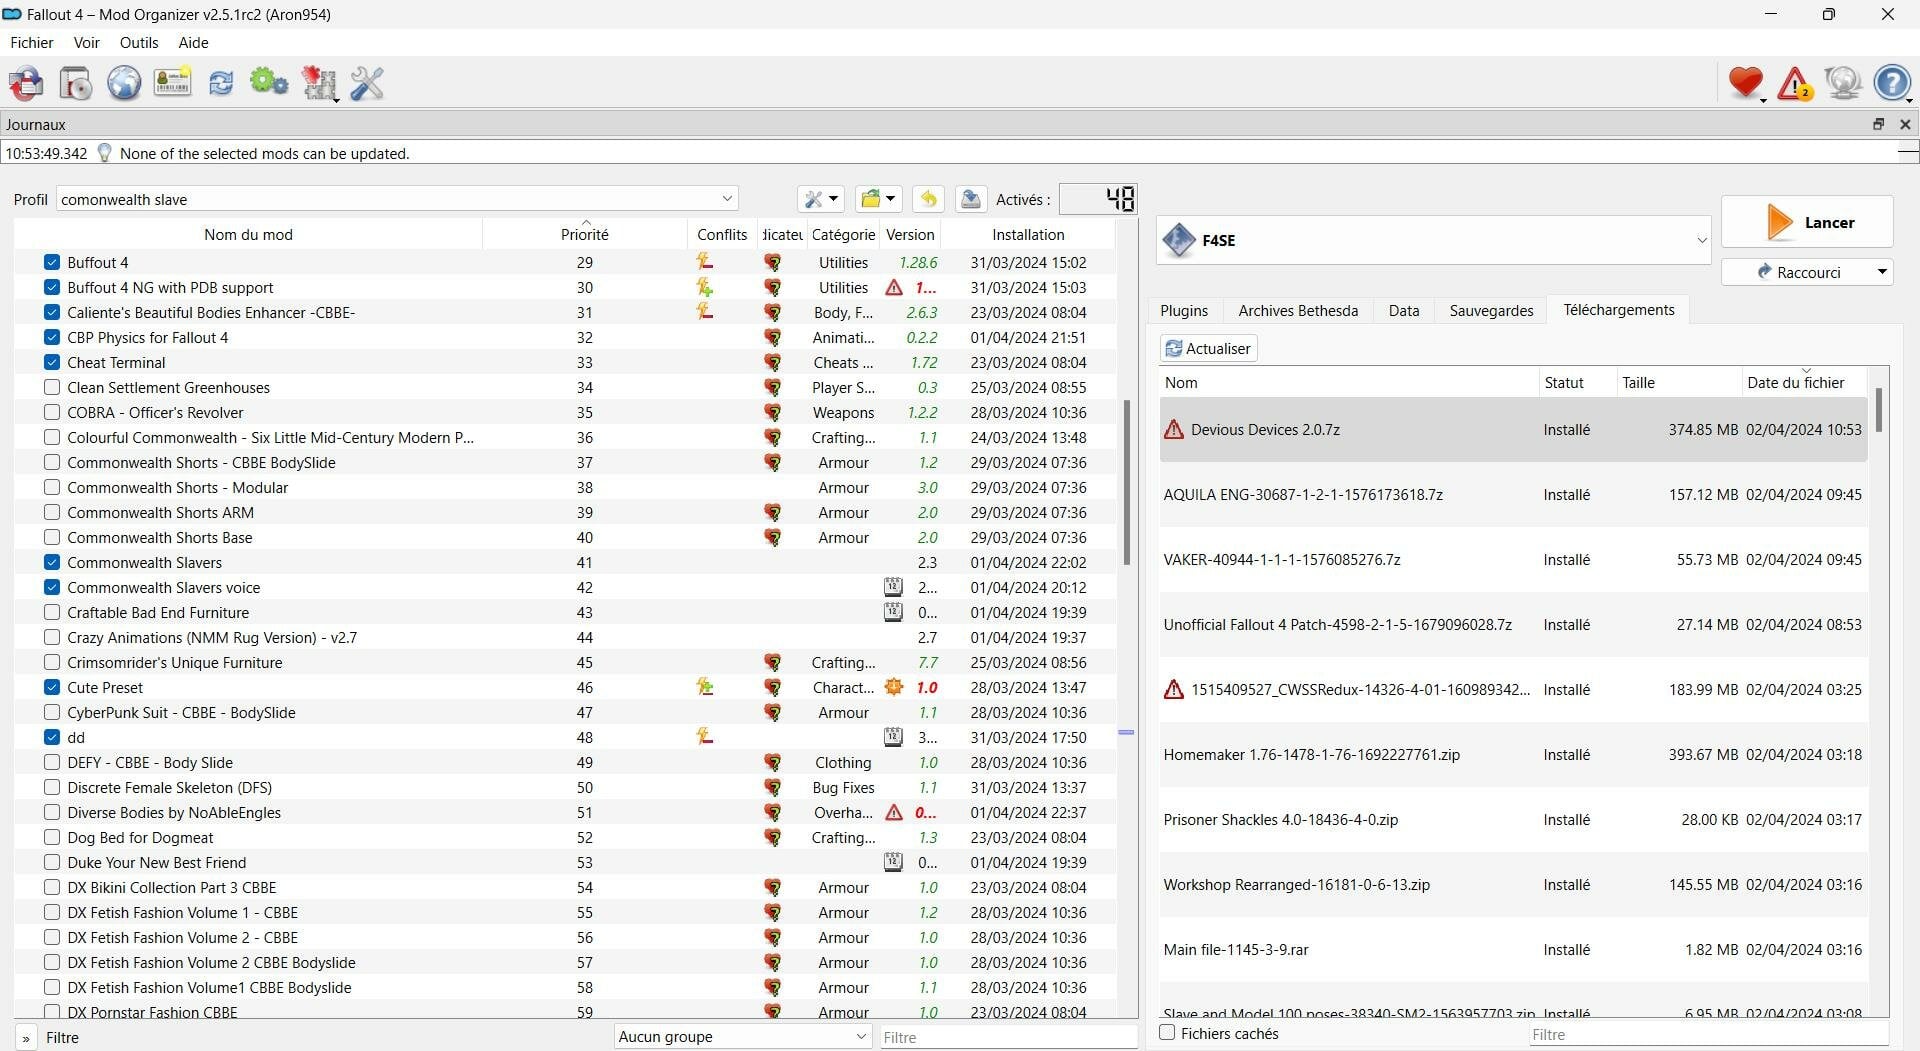Click the yellow restore backup arrow icon

(928, 199)
